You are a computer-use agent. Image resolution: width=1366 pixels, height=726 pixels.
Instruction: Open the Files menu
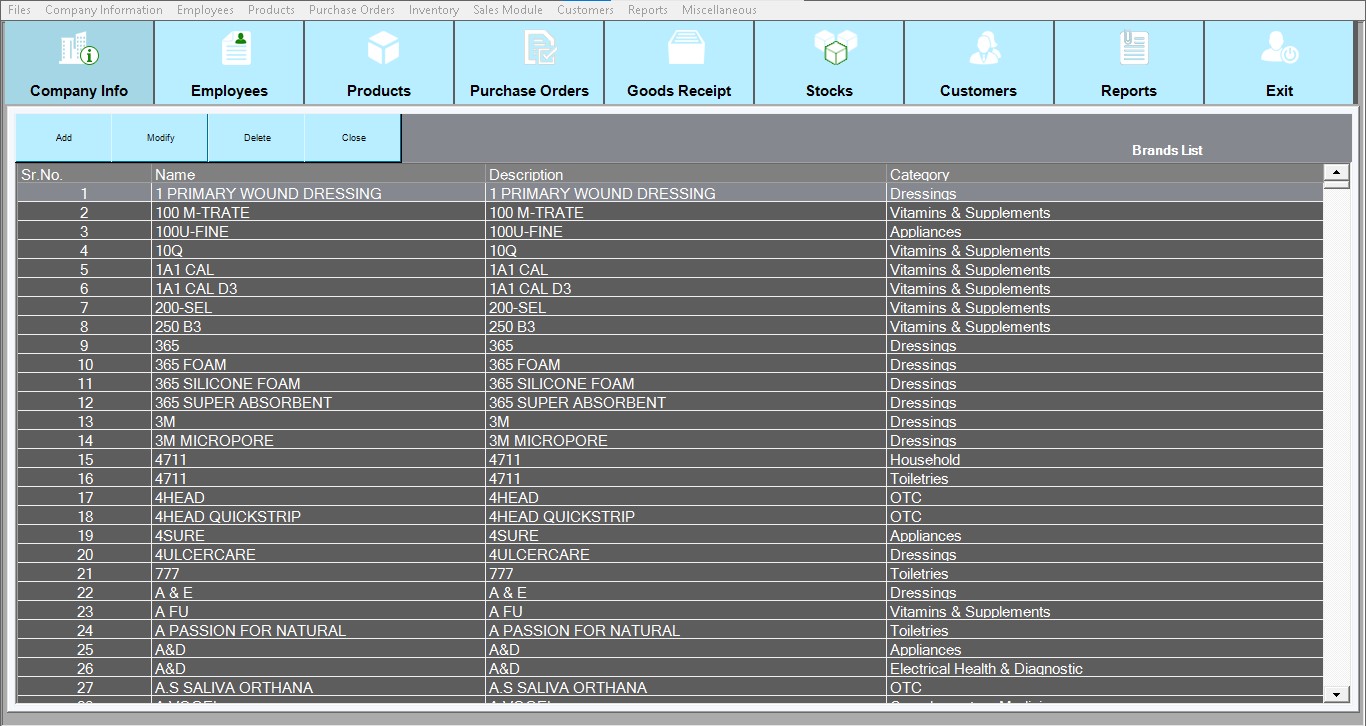19,10
